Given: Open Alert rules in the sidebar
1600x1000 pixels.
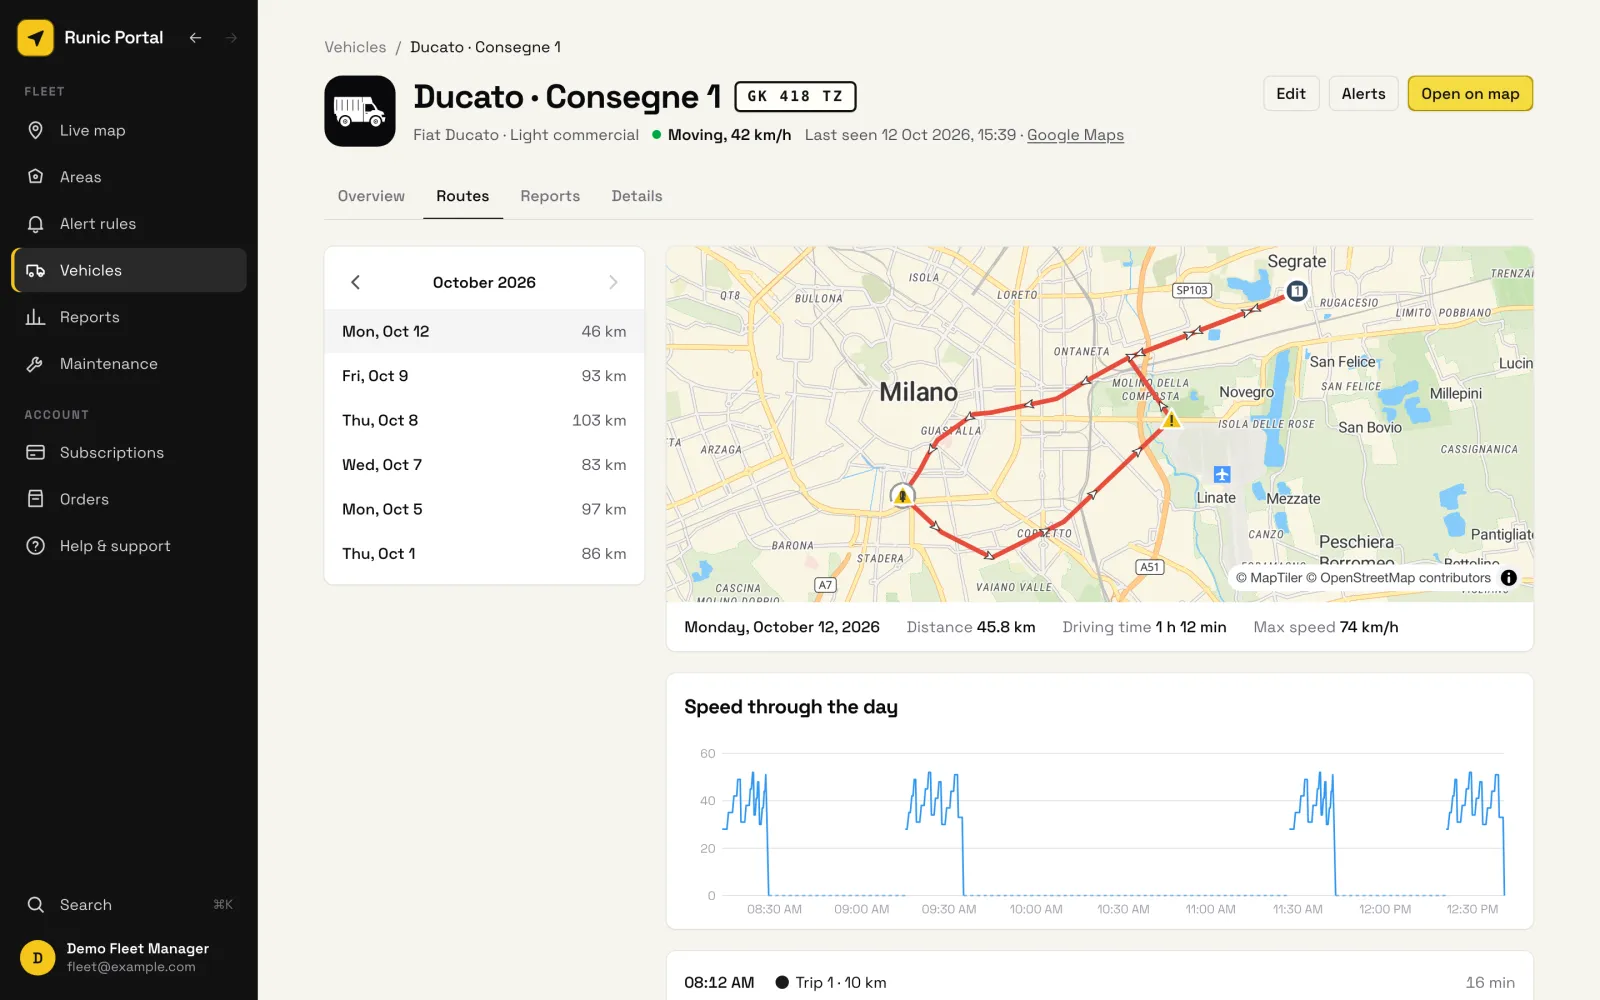Looking at the screenshot, I should [x=129, y=224].
